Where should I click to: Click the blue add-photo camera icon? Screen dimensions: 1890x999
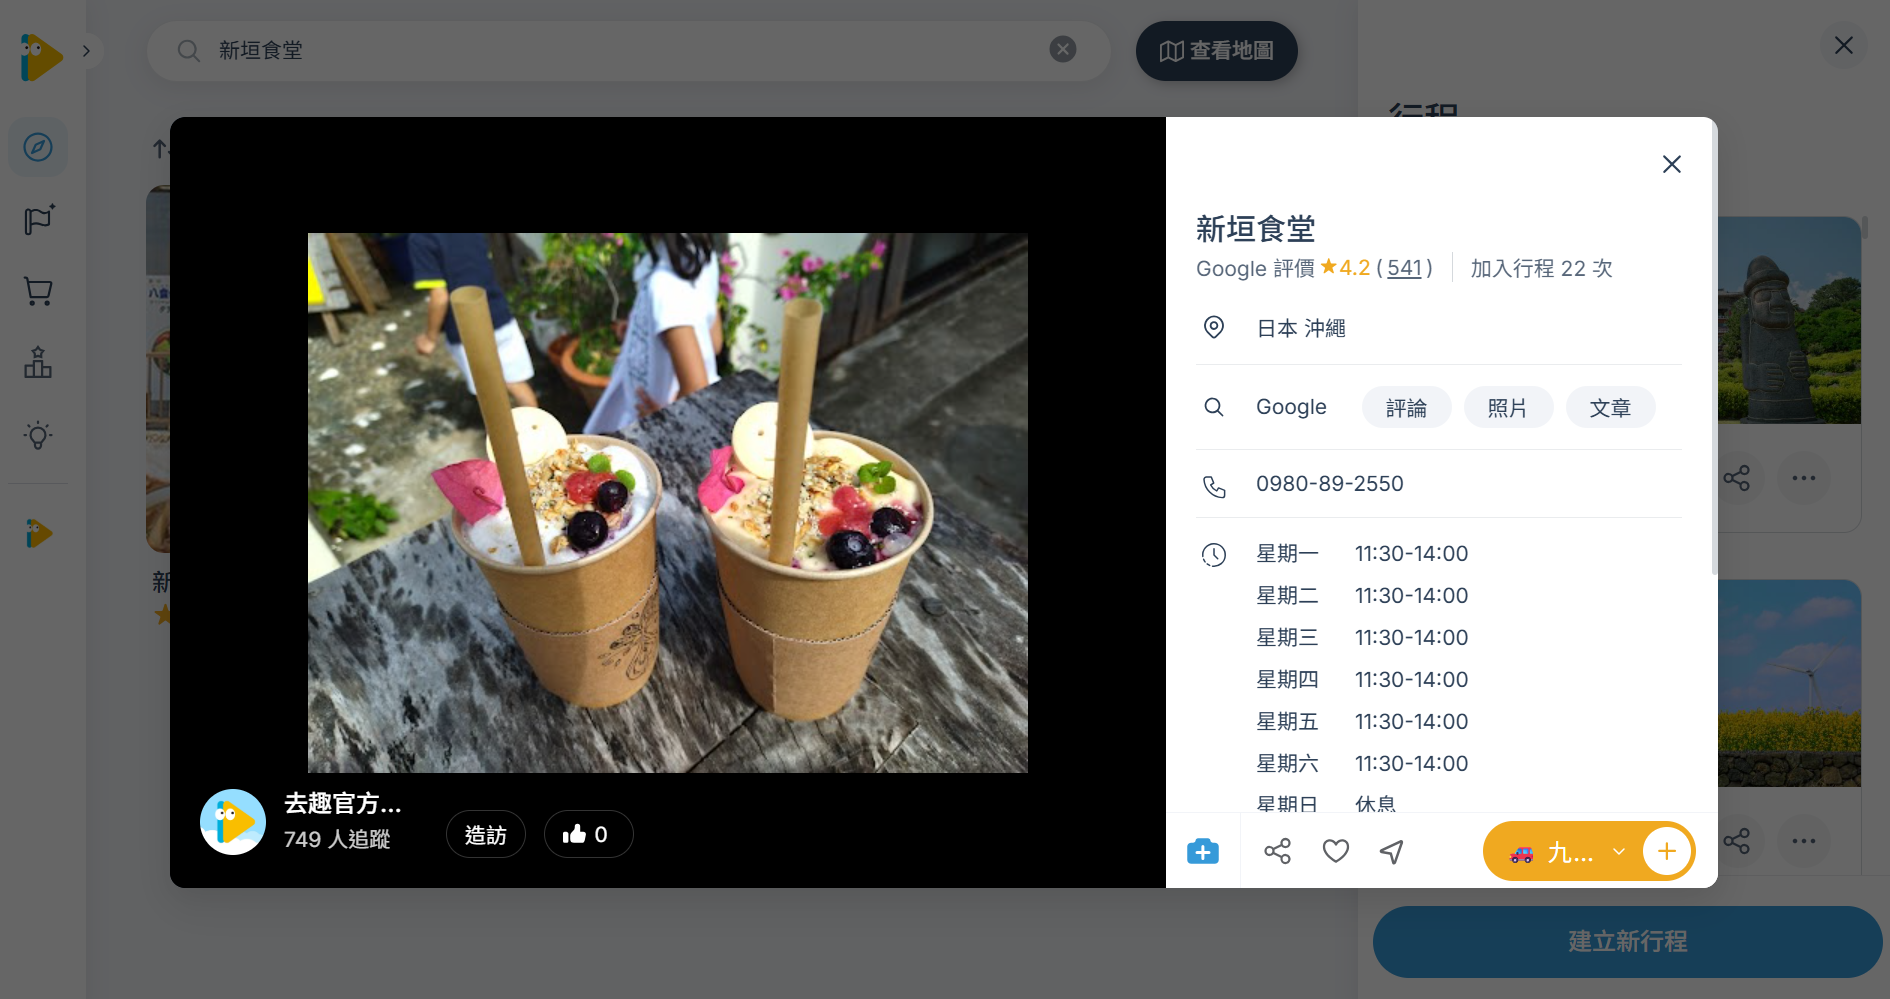tap(1203, 851)
